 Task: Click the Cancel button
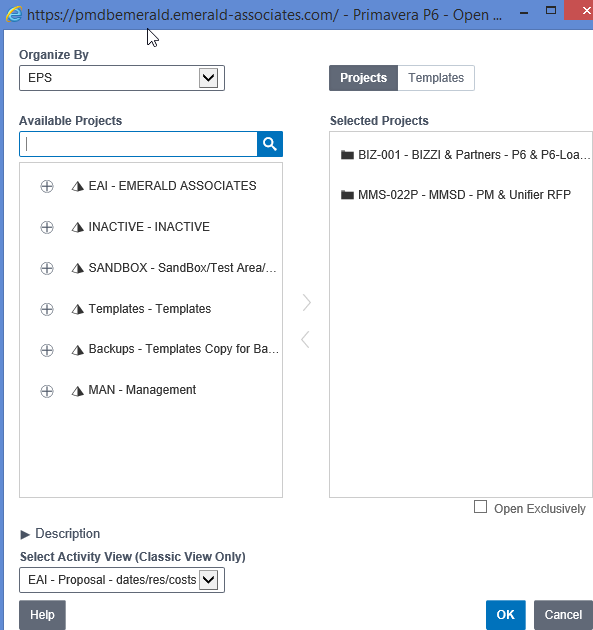pos(563,615)
